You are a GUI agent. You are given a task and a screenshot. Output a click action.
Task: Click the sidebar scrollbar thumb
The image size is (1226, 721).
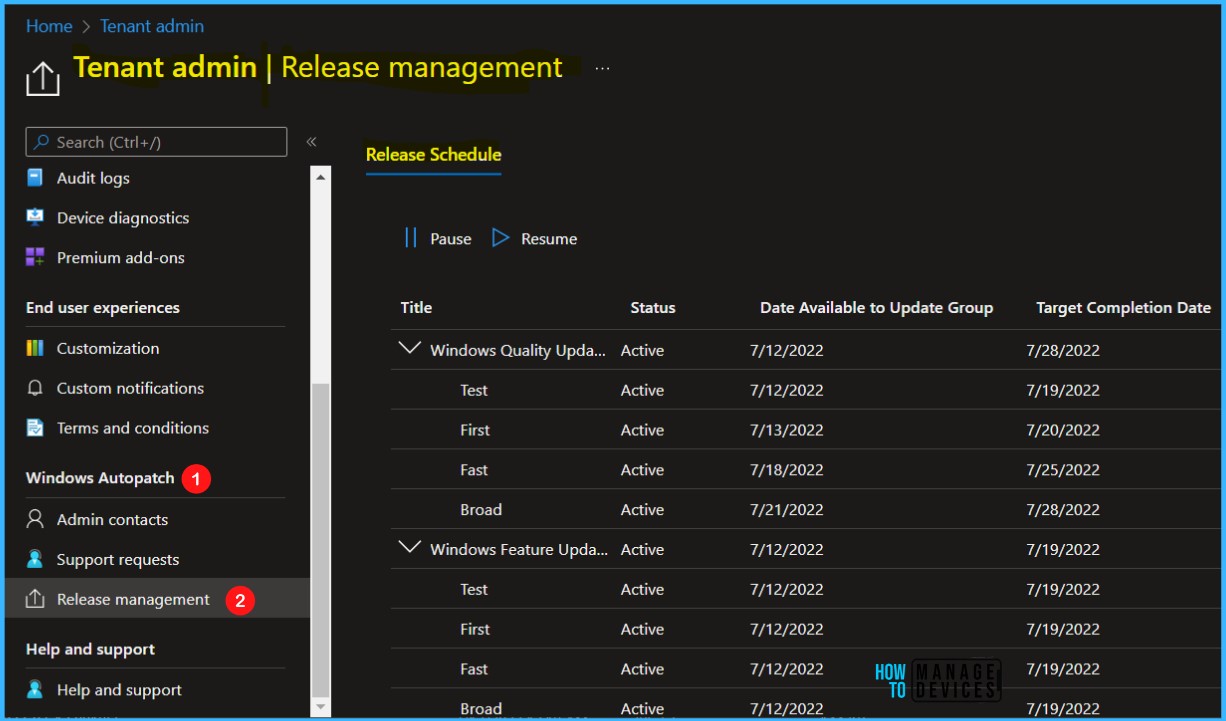(x=321, y=540)
